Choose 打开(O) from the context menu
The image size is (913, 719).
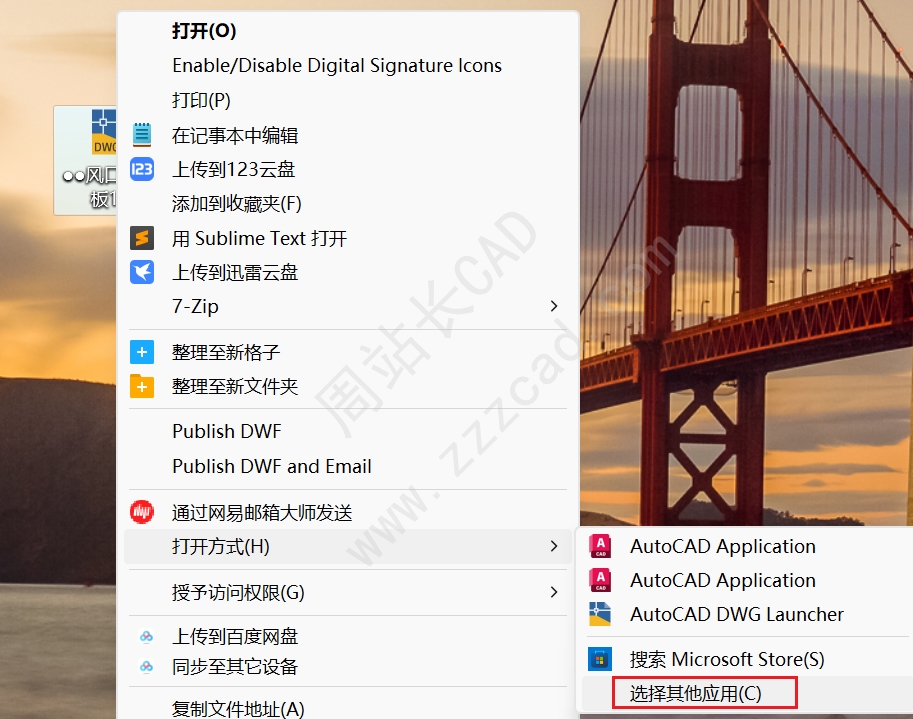[204, 31]
